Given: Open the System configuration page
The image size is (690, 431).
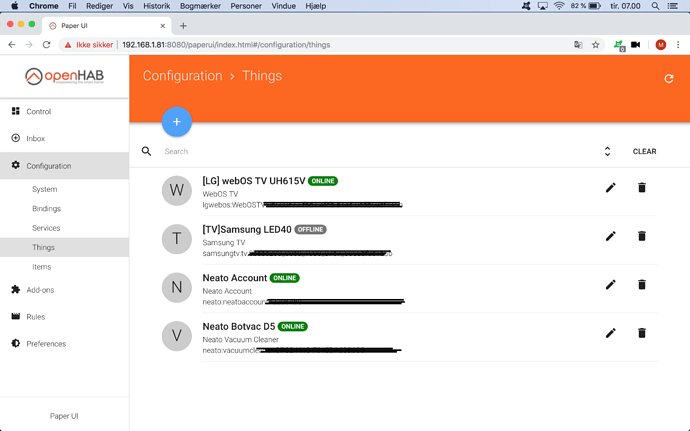Looking at the screenshot, I should click(x=64, y=189).
